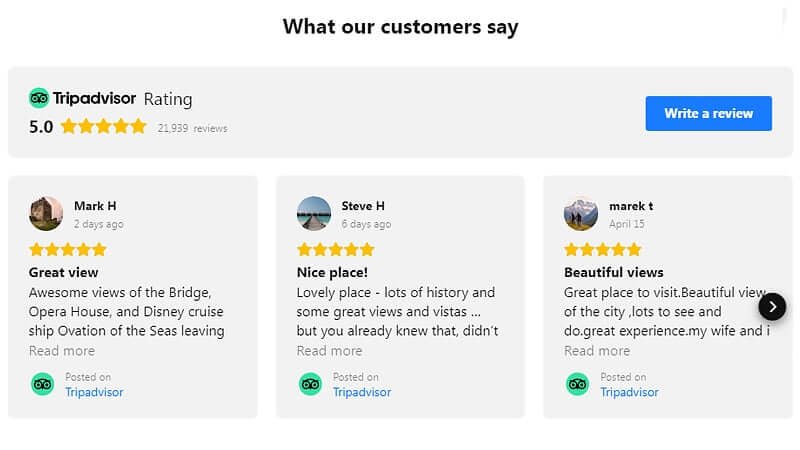800x450 pixels.
Task: Expand Read more on the Great view review
Action: (62, 351)
